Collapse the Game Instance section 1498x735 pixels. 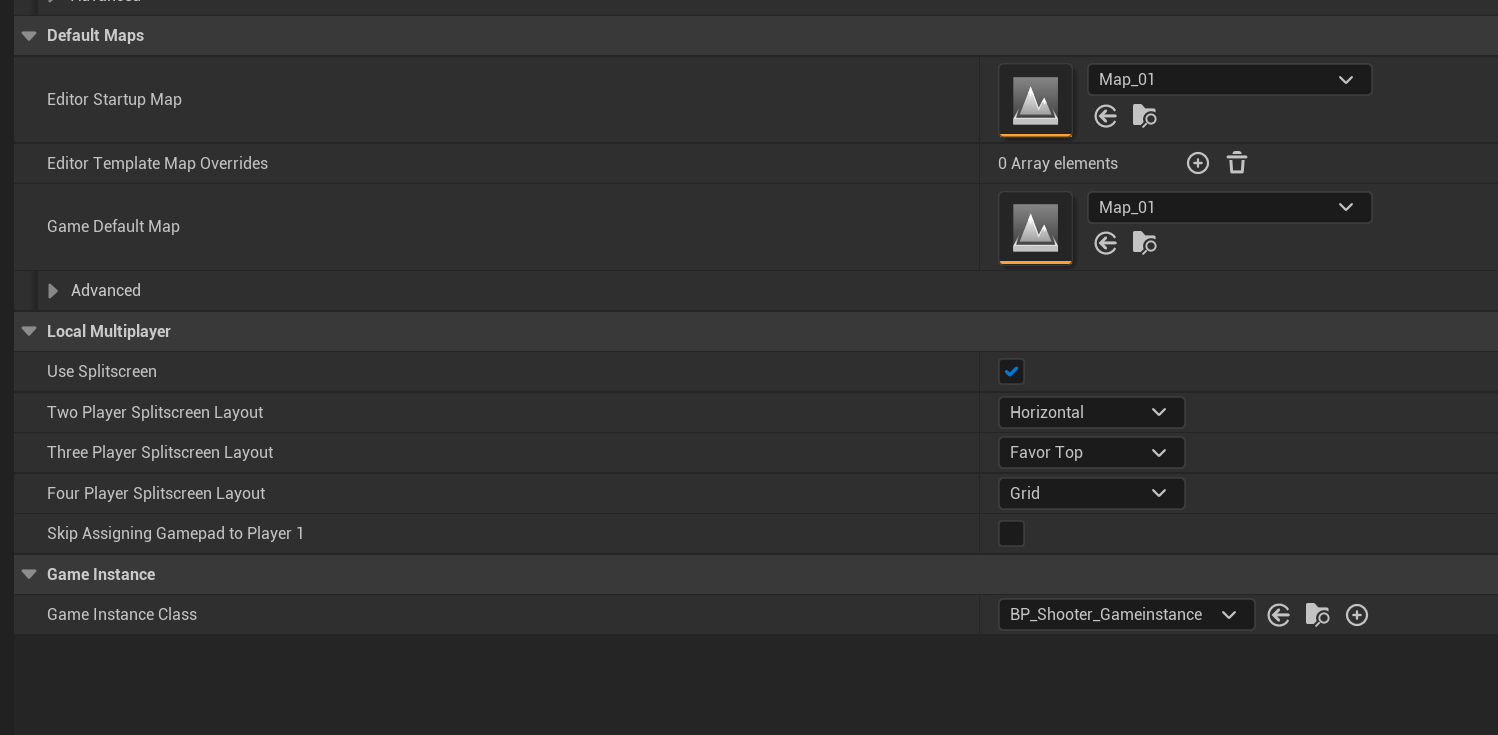(x=29, y=574)
